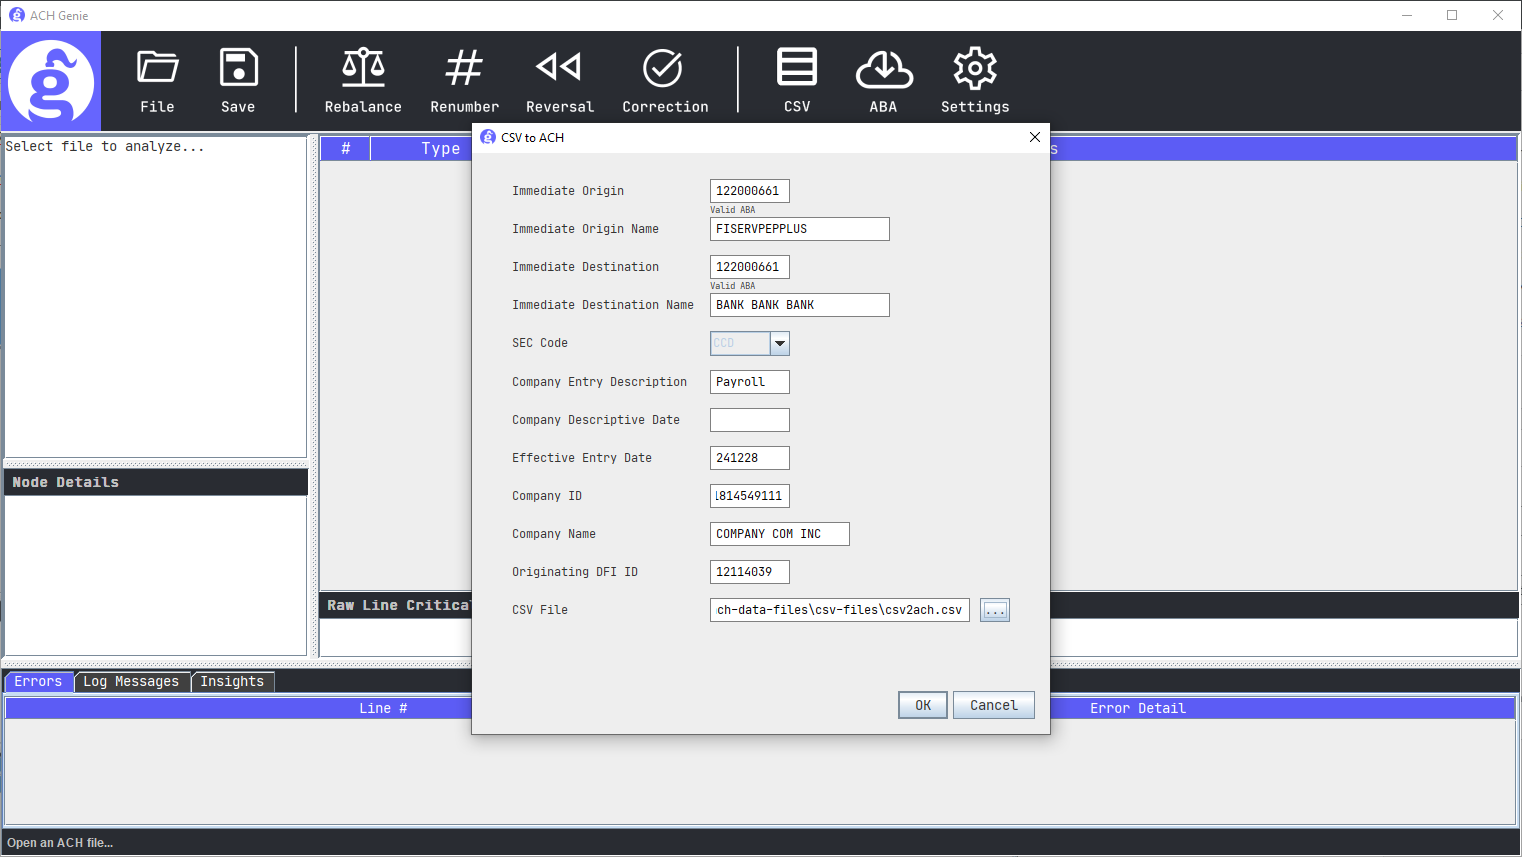Click the Immediate Origin Name field

tap(800, 229)
